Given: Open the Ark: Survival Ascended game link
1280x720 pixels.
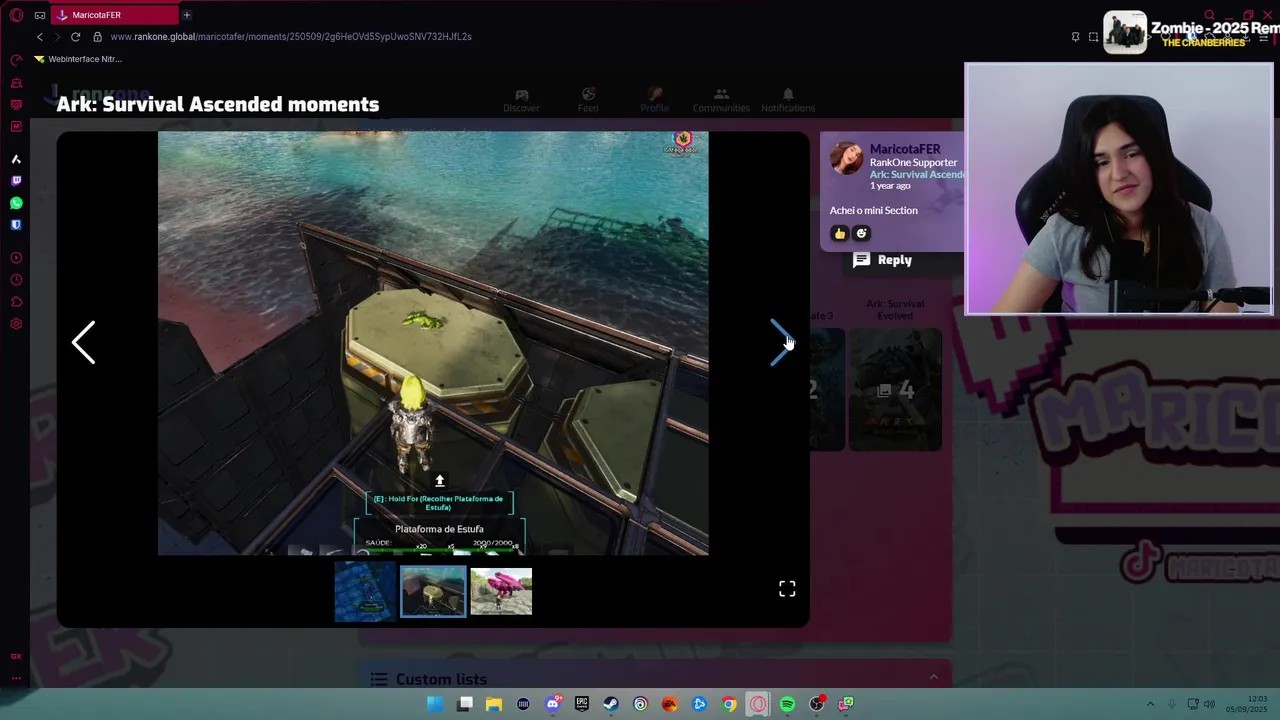Looking at the screenshot, I should 916,174.
